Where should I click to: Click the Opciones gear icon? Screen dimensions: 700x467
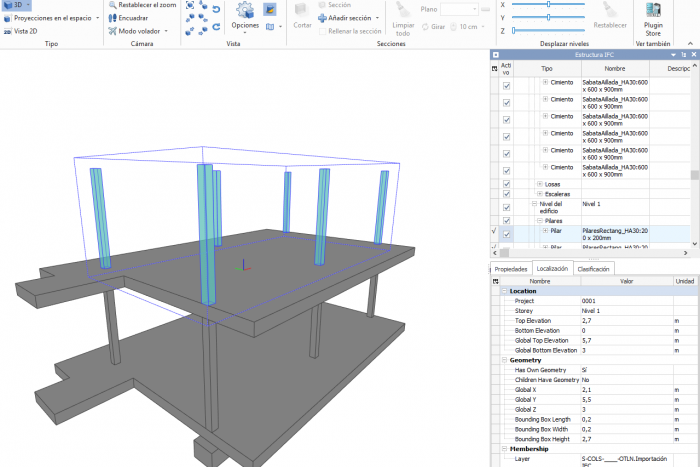[x=245, y=10]
